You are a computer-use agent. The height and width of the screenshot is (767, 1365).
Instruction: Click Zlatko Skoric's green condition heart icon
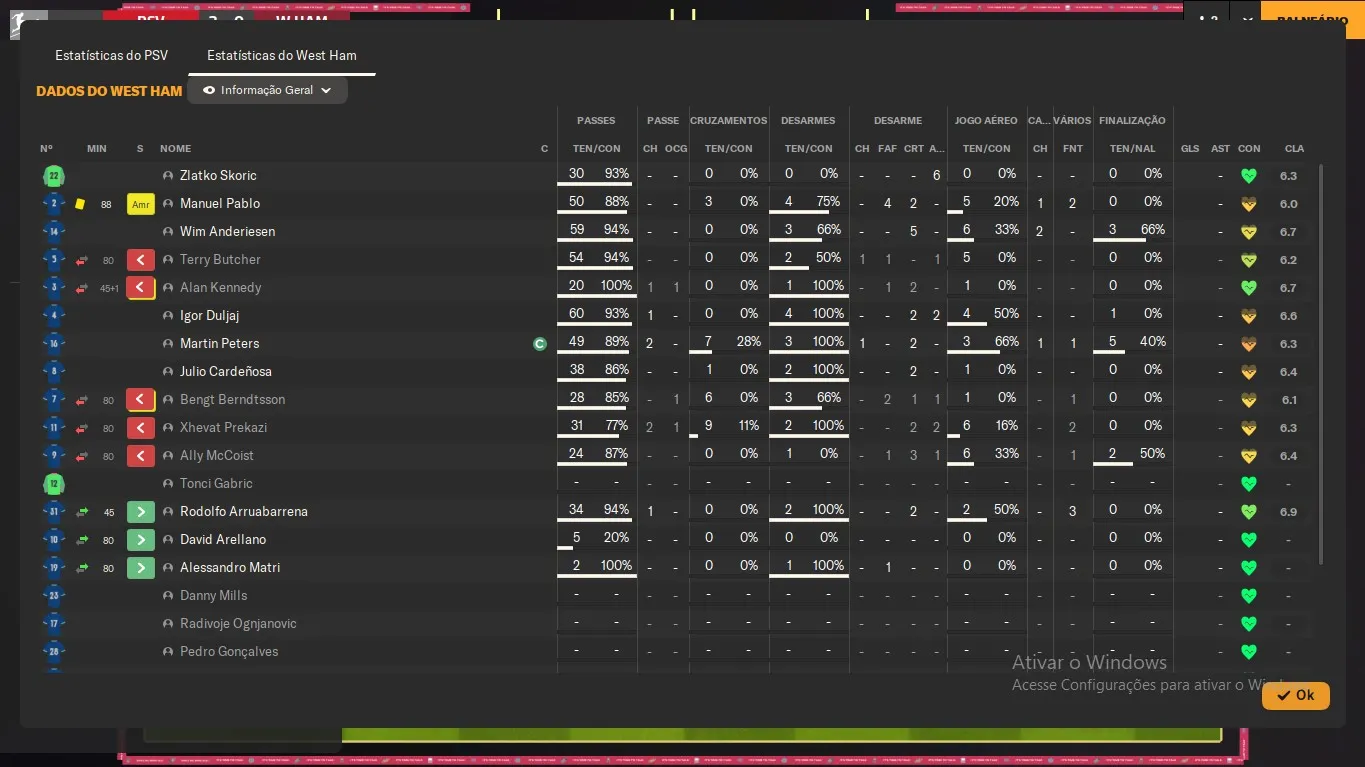pyautogui.click(x=1248, y=176)
